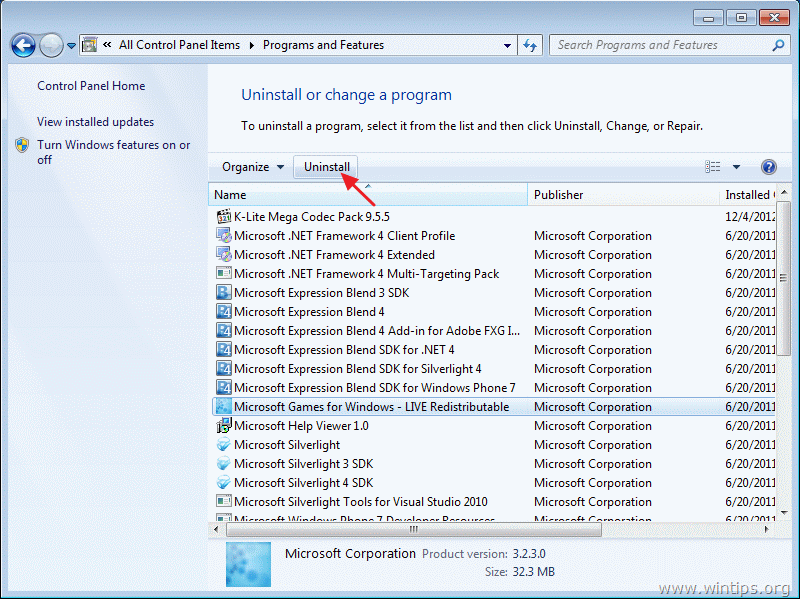Click the Size 32.3 MB value
The image size is (800, 599).
tap(534, 572)
